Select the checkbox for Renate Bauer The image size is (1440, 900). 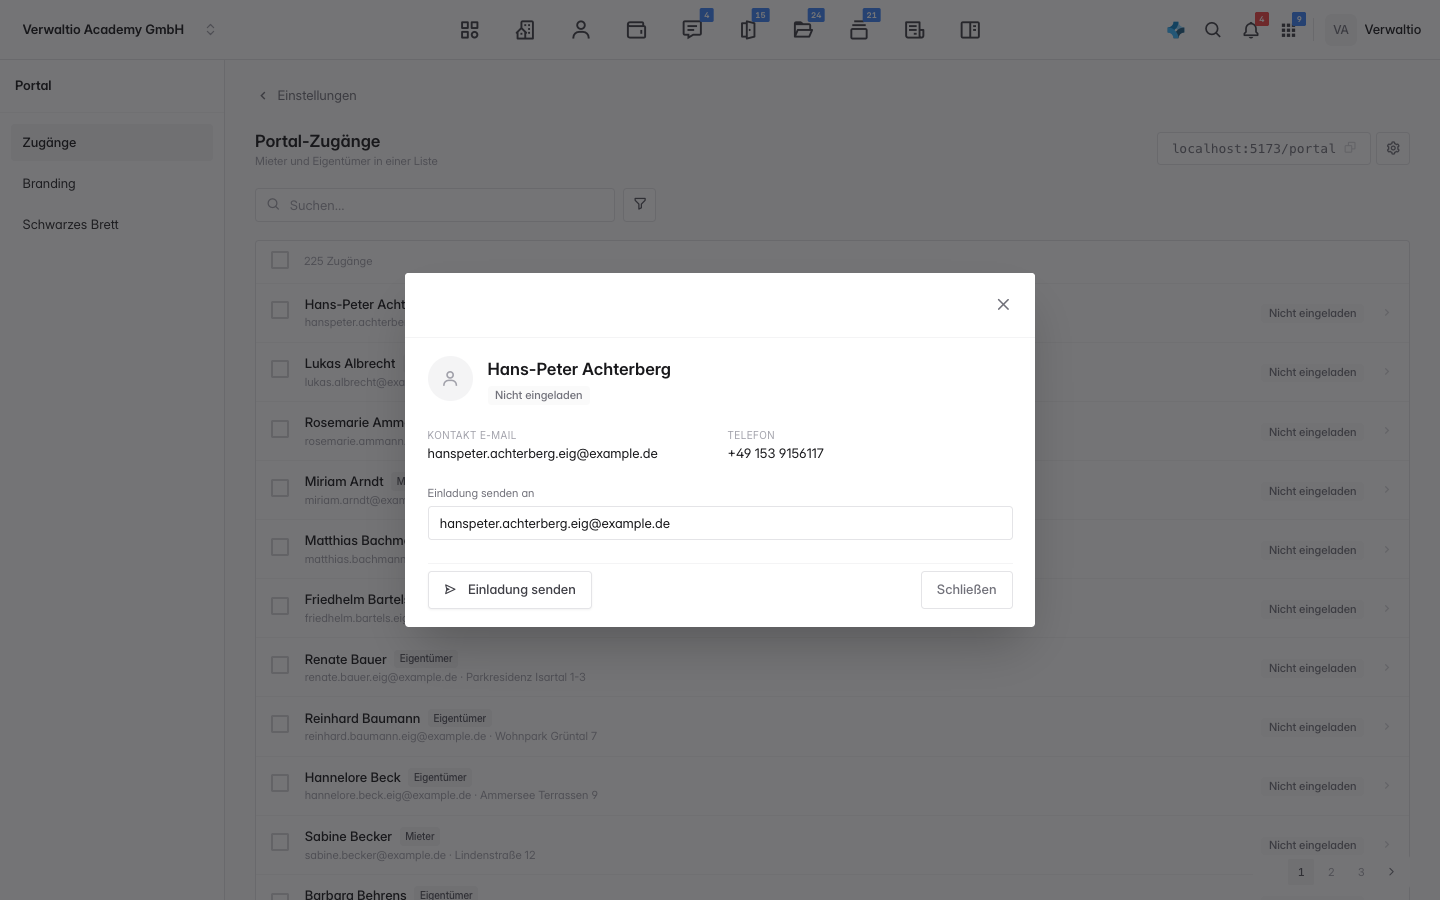[280, 665]
